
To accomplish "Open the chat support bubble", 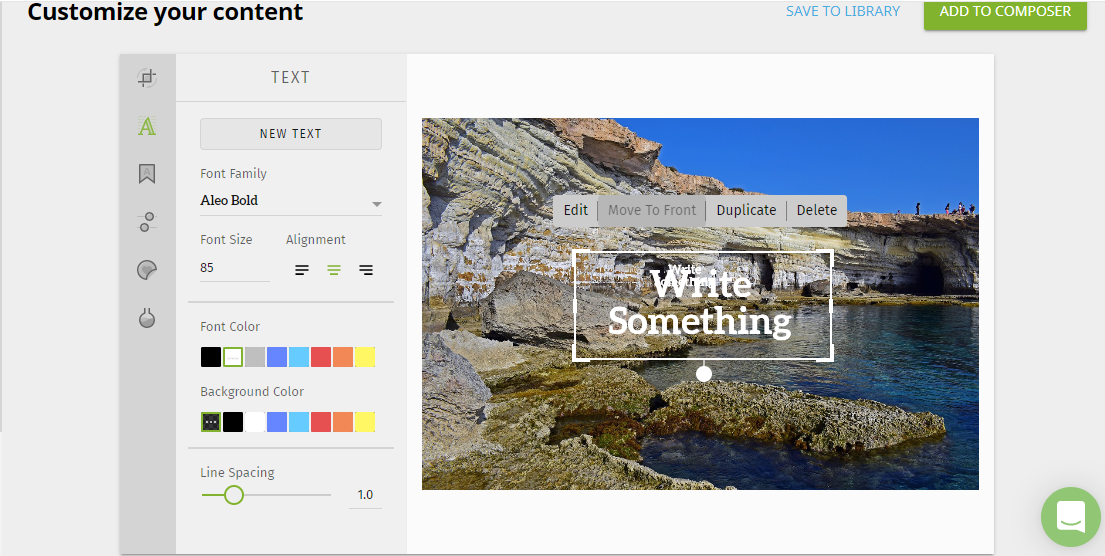I will [1070, 517].
